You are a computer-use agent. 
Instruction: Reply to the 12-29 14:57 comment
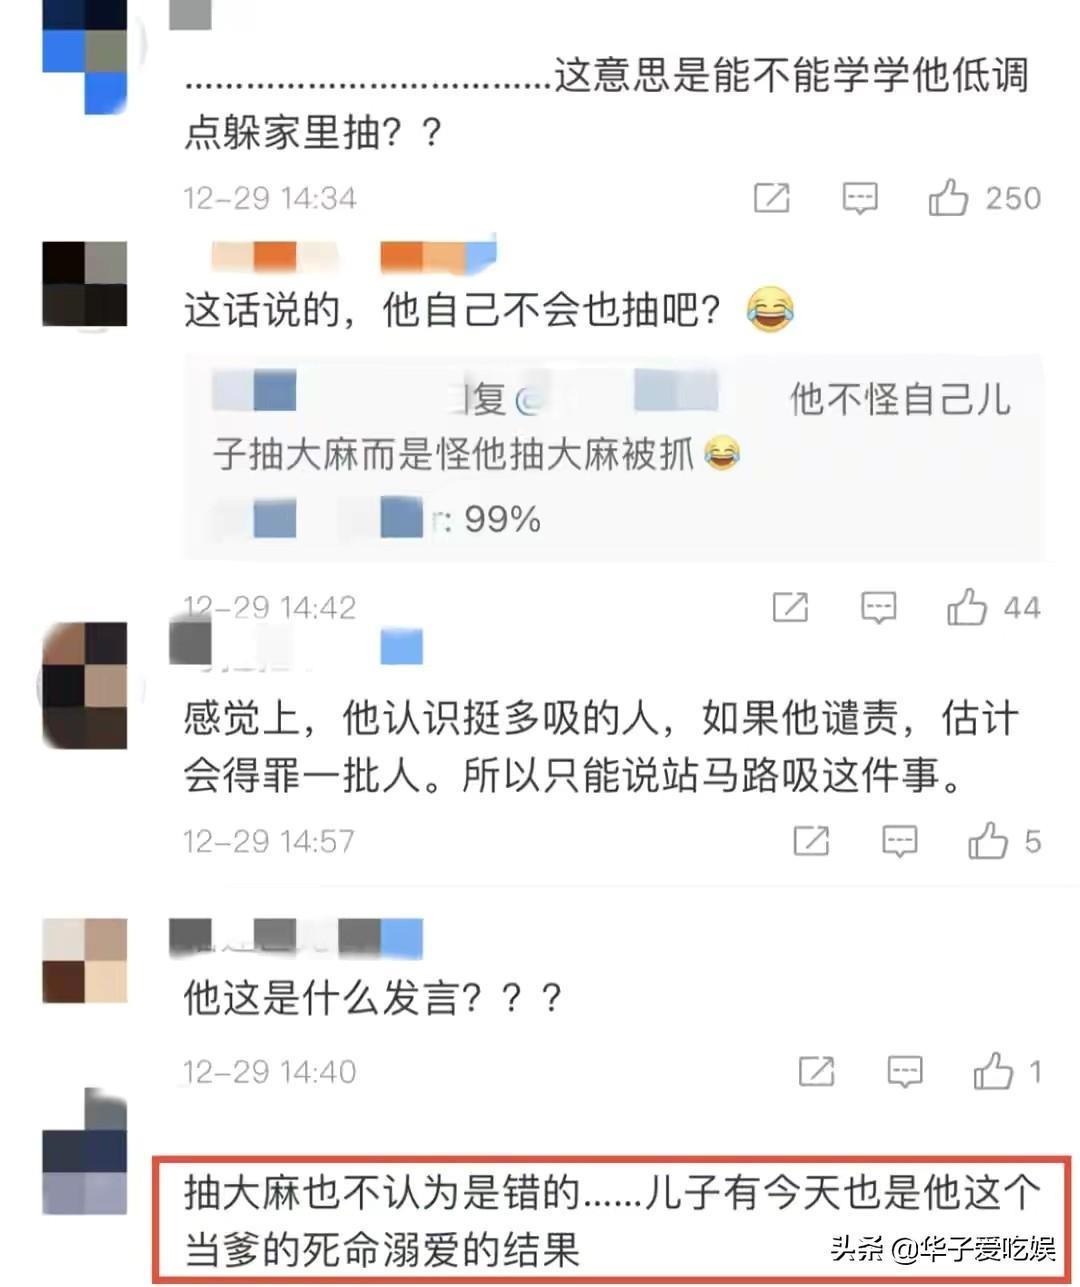(x=900, y=841)
